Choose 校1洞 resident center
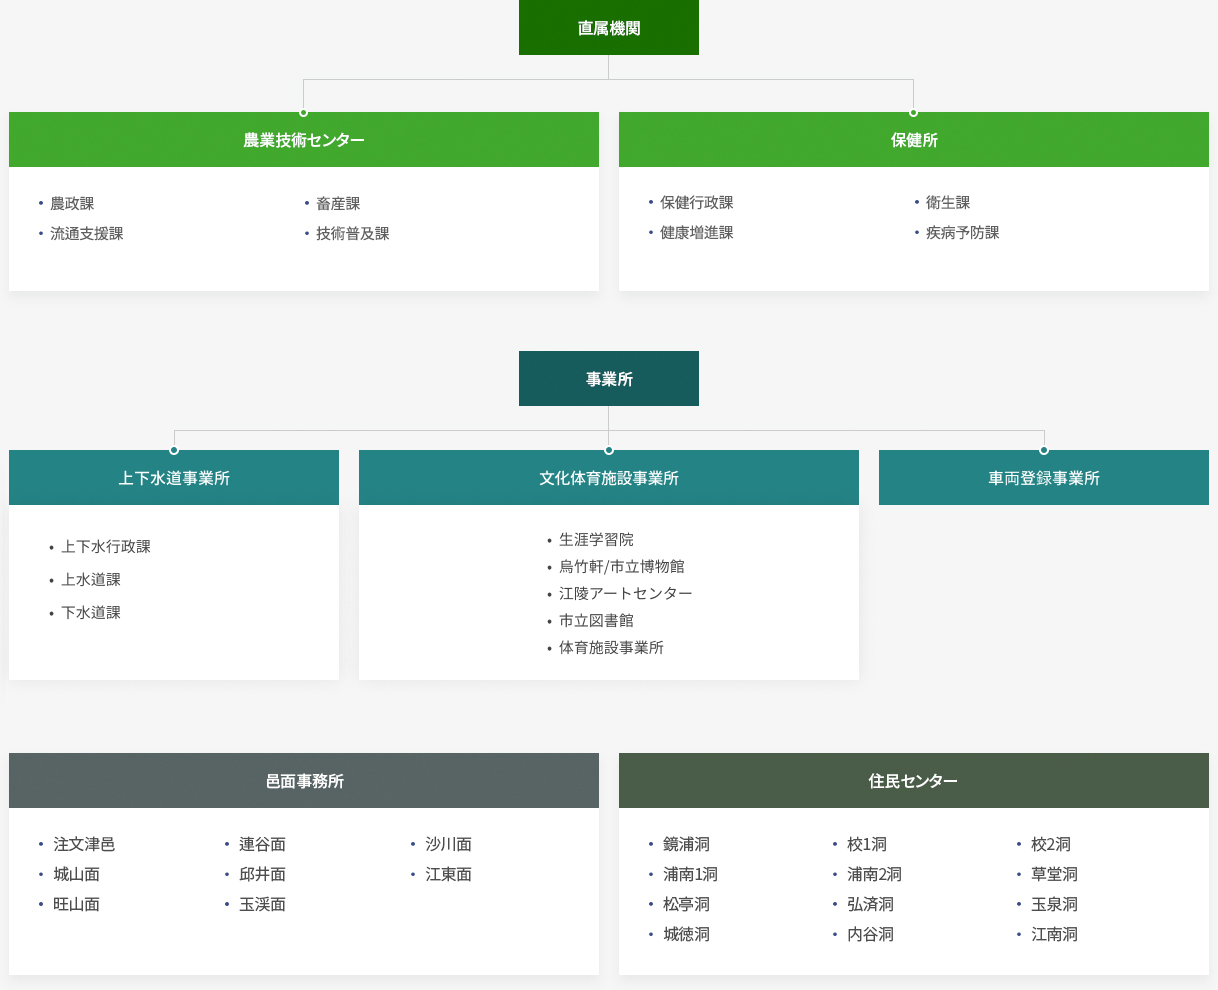 pos(867,844)
